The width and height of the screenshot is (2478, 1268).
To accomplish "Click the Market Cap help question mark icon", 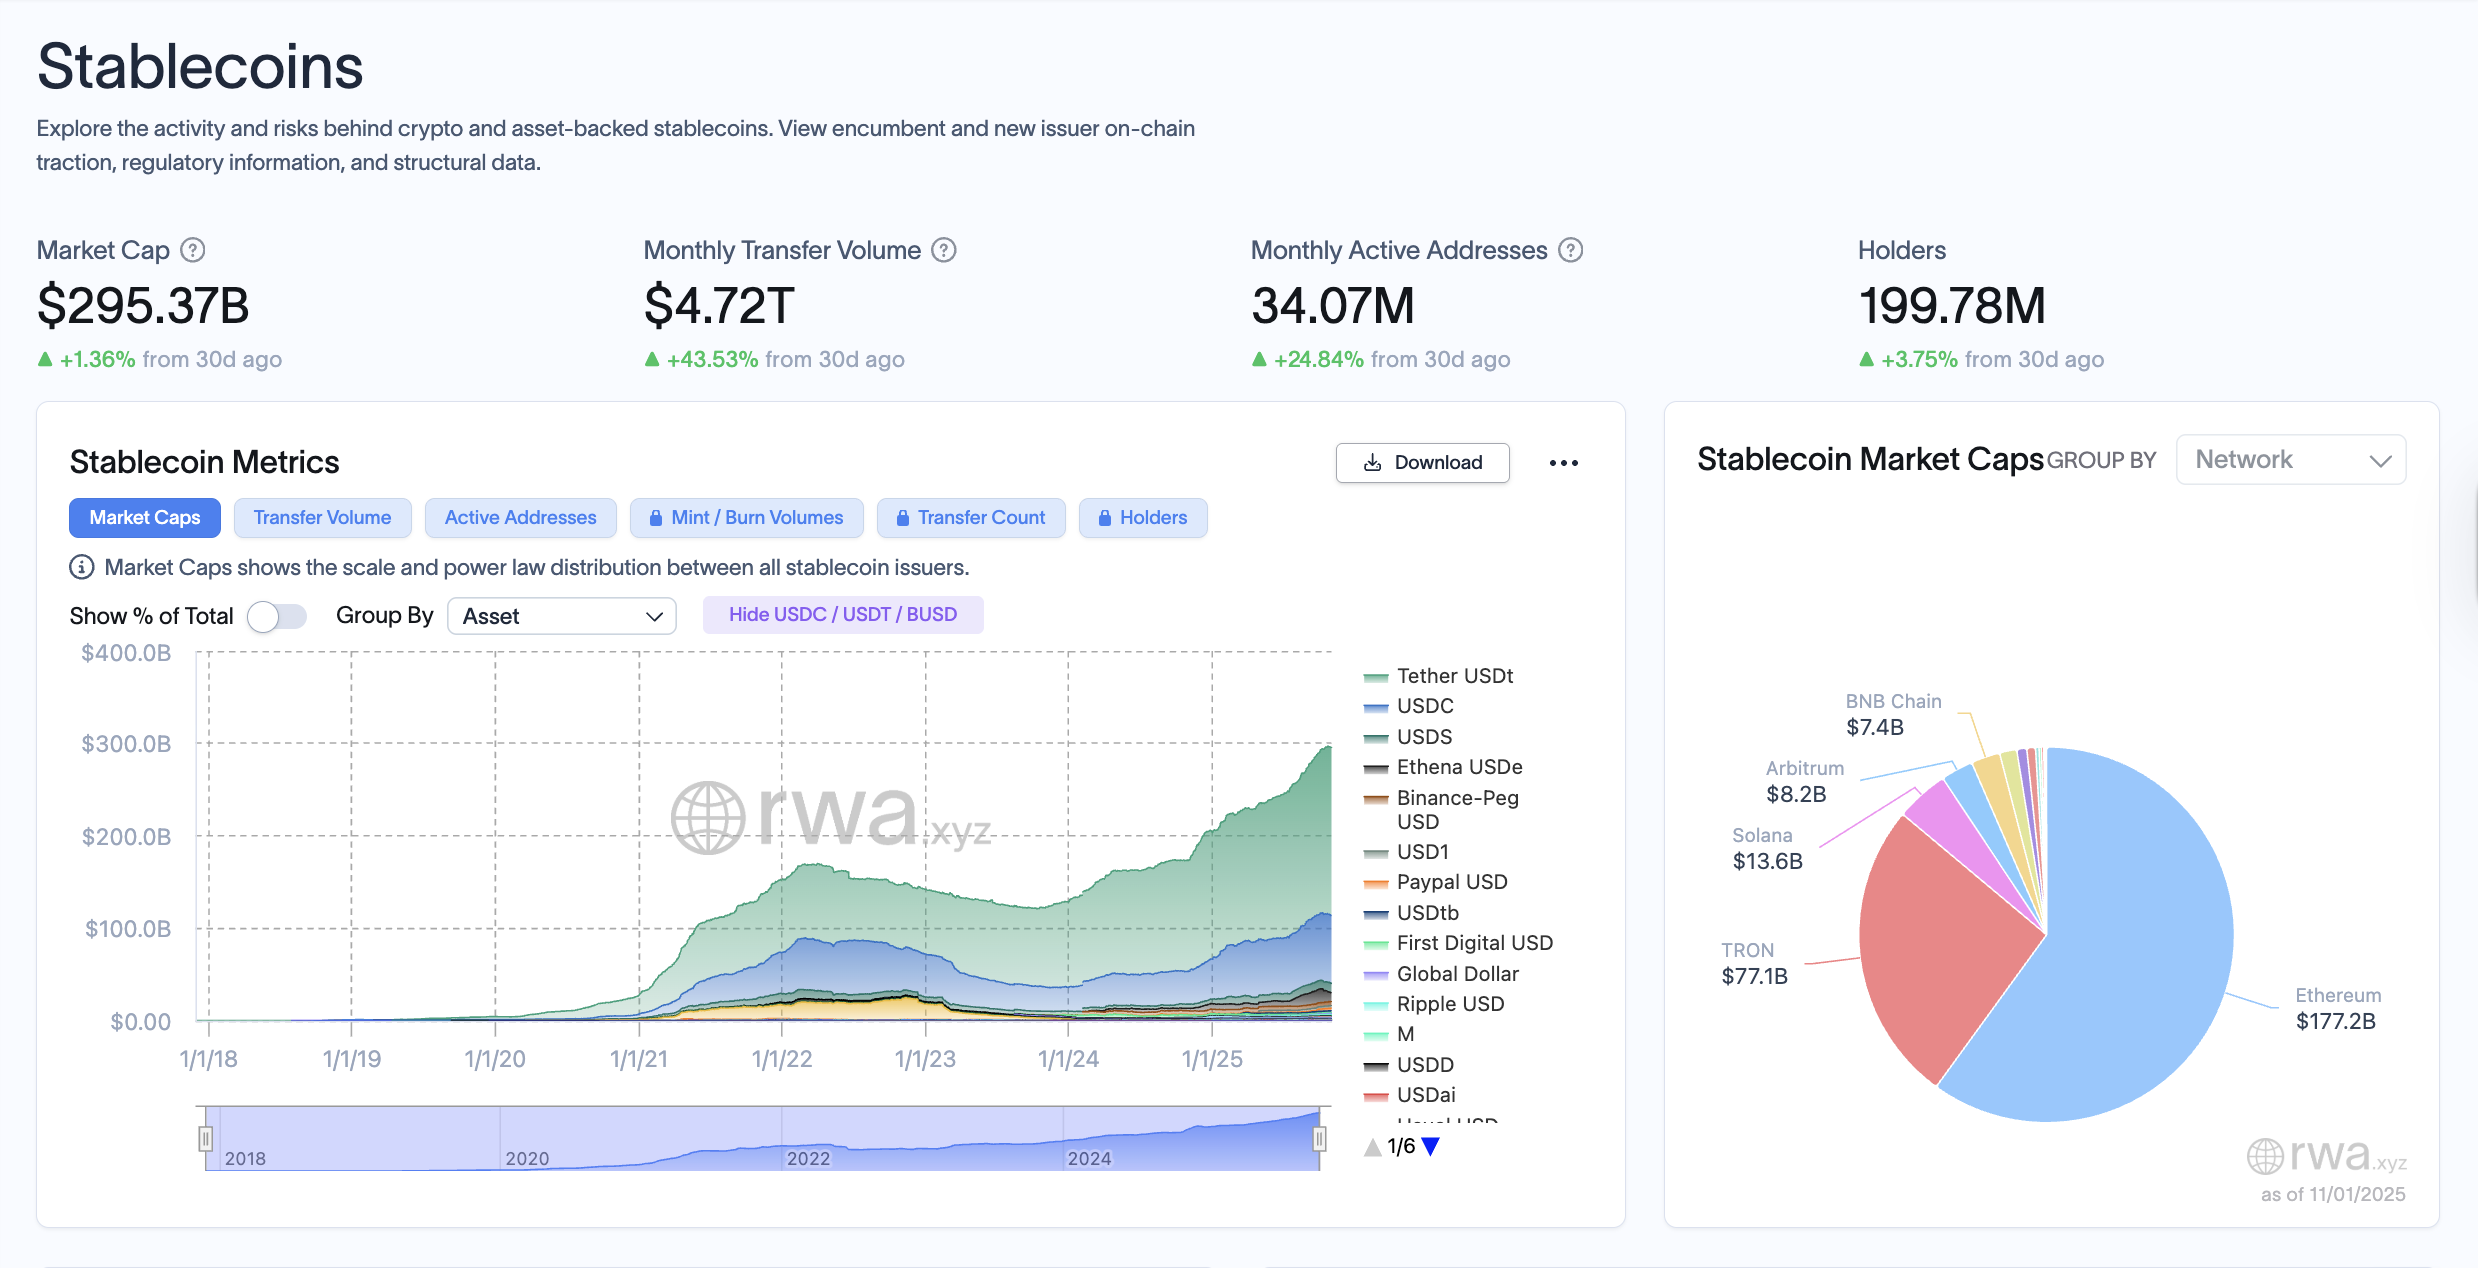I will coord(193,250).
